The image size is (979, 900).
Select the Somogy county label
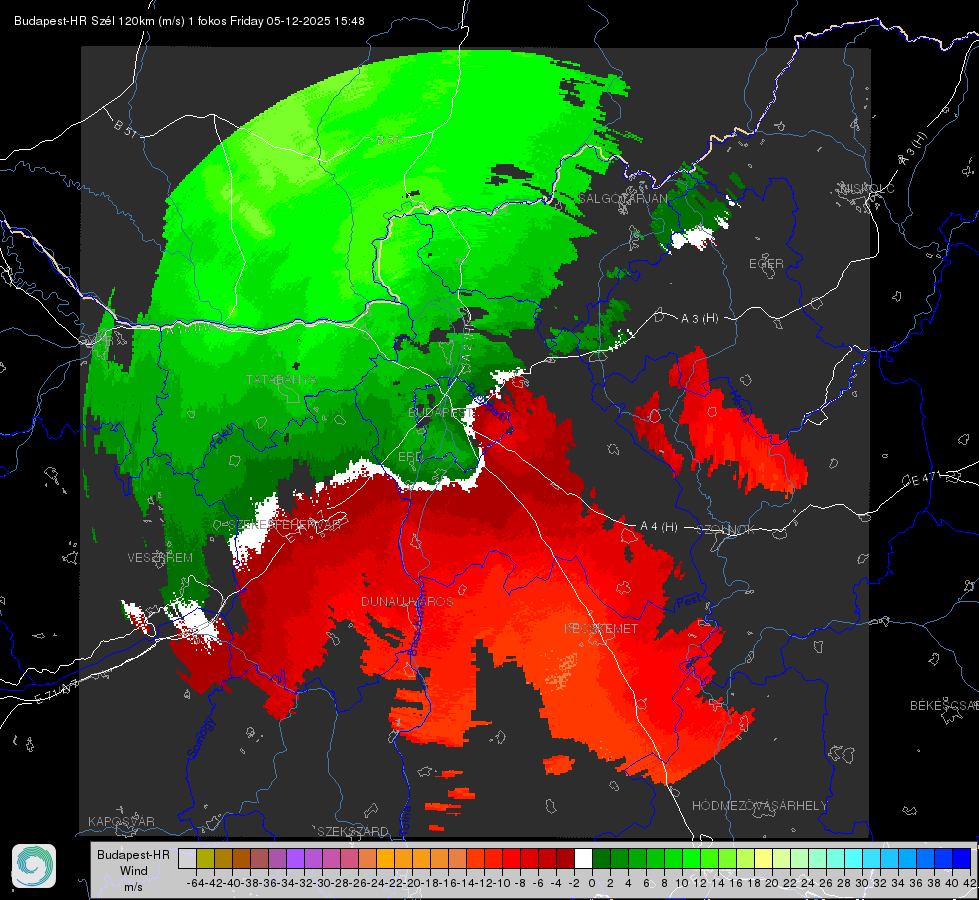(x=200, y=738)
